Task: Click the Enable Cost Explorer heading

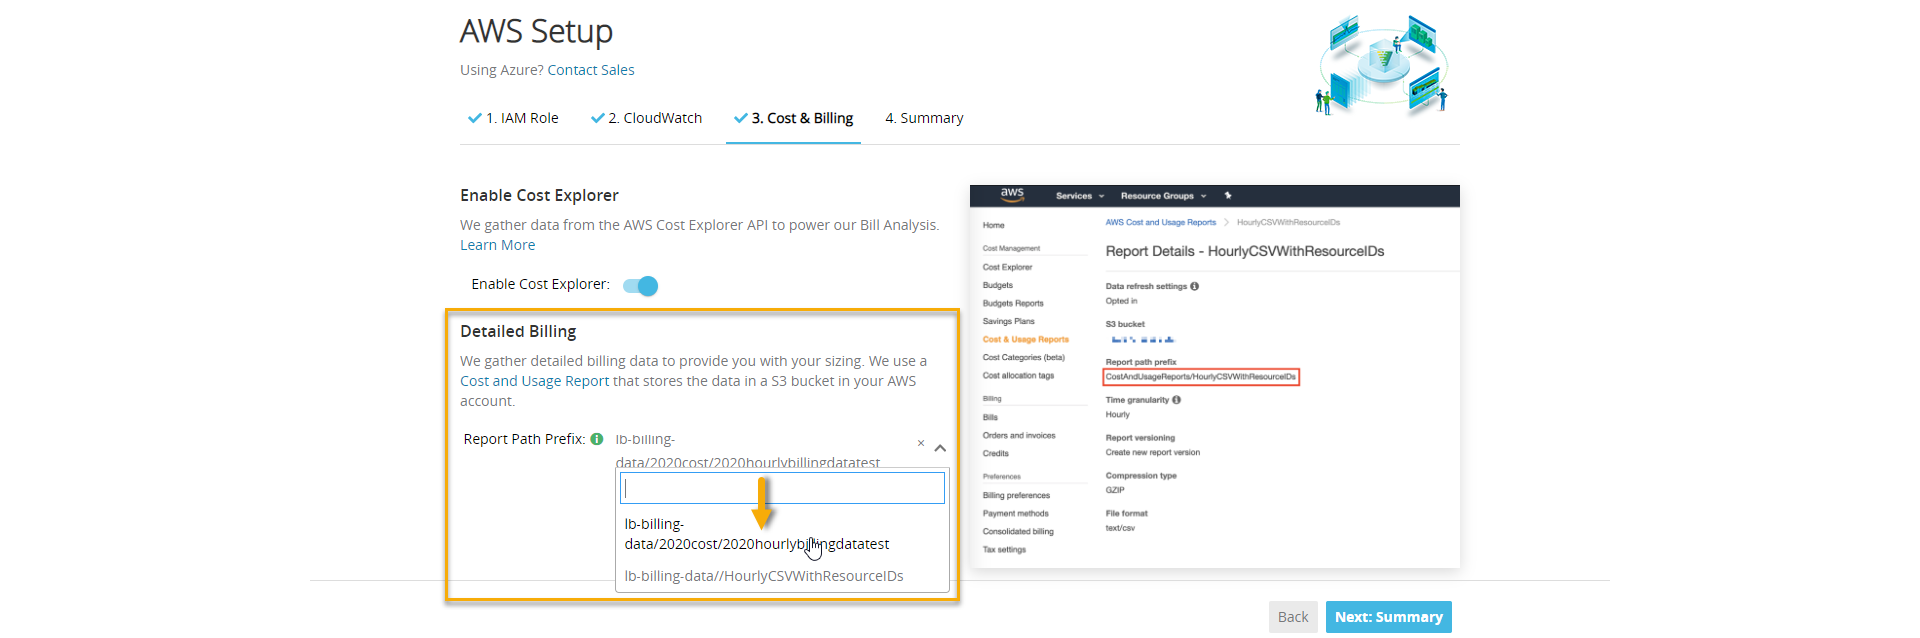Action: (539, 195)
